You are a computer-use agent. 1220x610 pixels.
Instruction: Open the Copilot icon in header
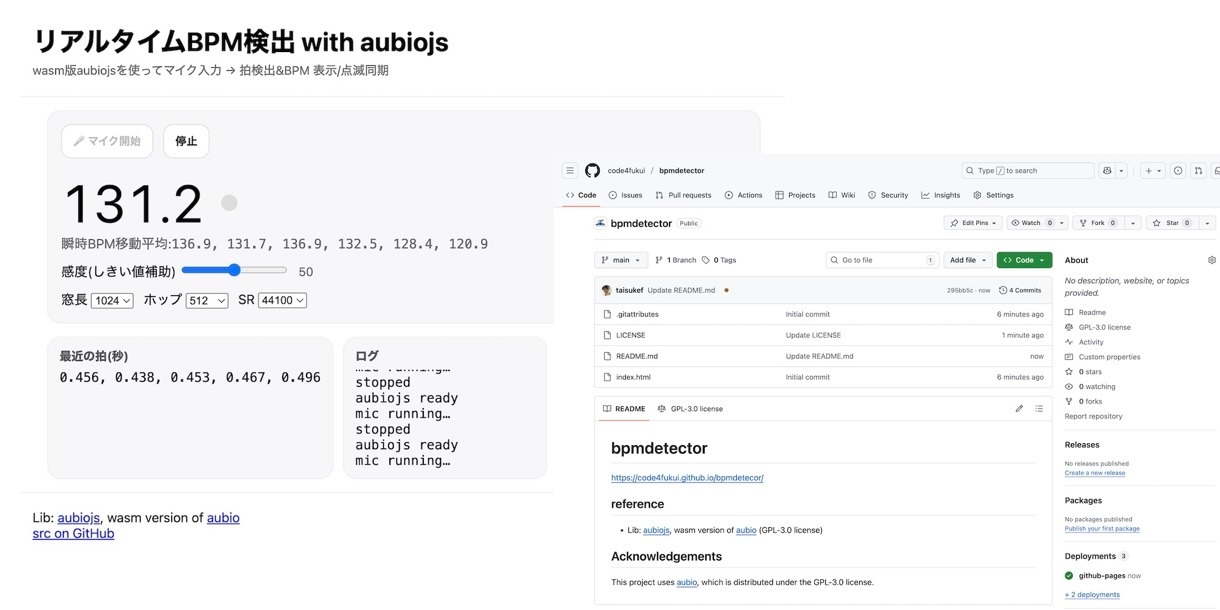click(x=1107, y=171)
